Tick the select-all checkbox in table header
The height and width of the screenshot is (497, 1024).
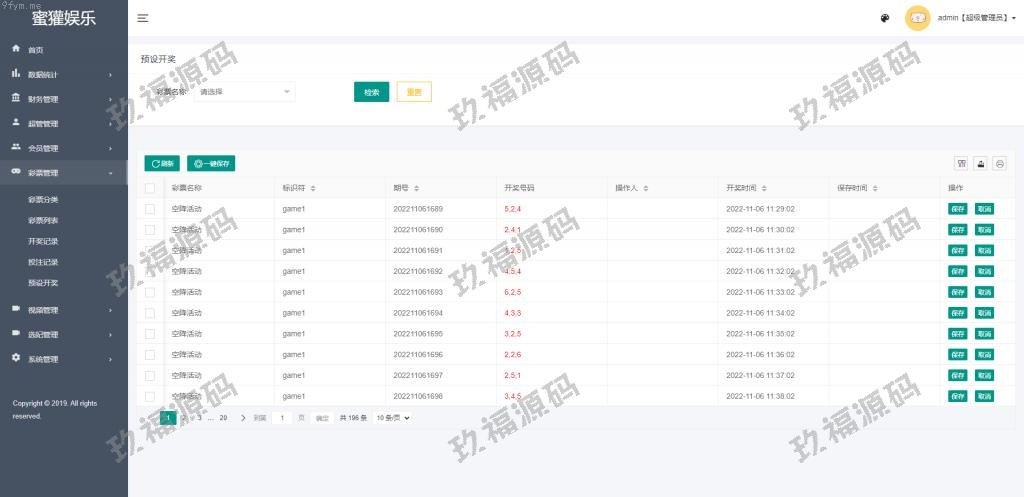coord(150,188)
